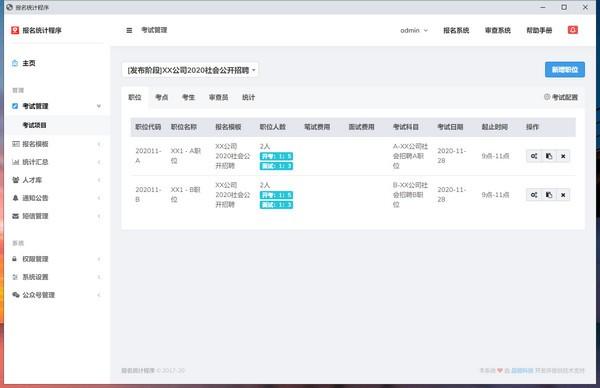Click the 报名统计程序 logo icon
This screenshot has width=600, height=388.
pos(15,30)
